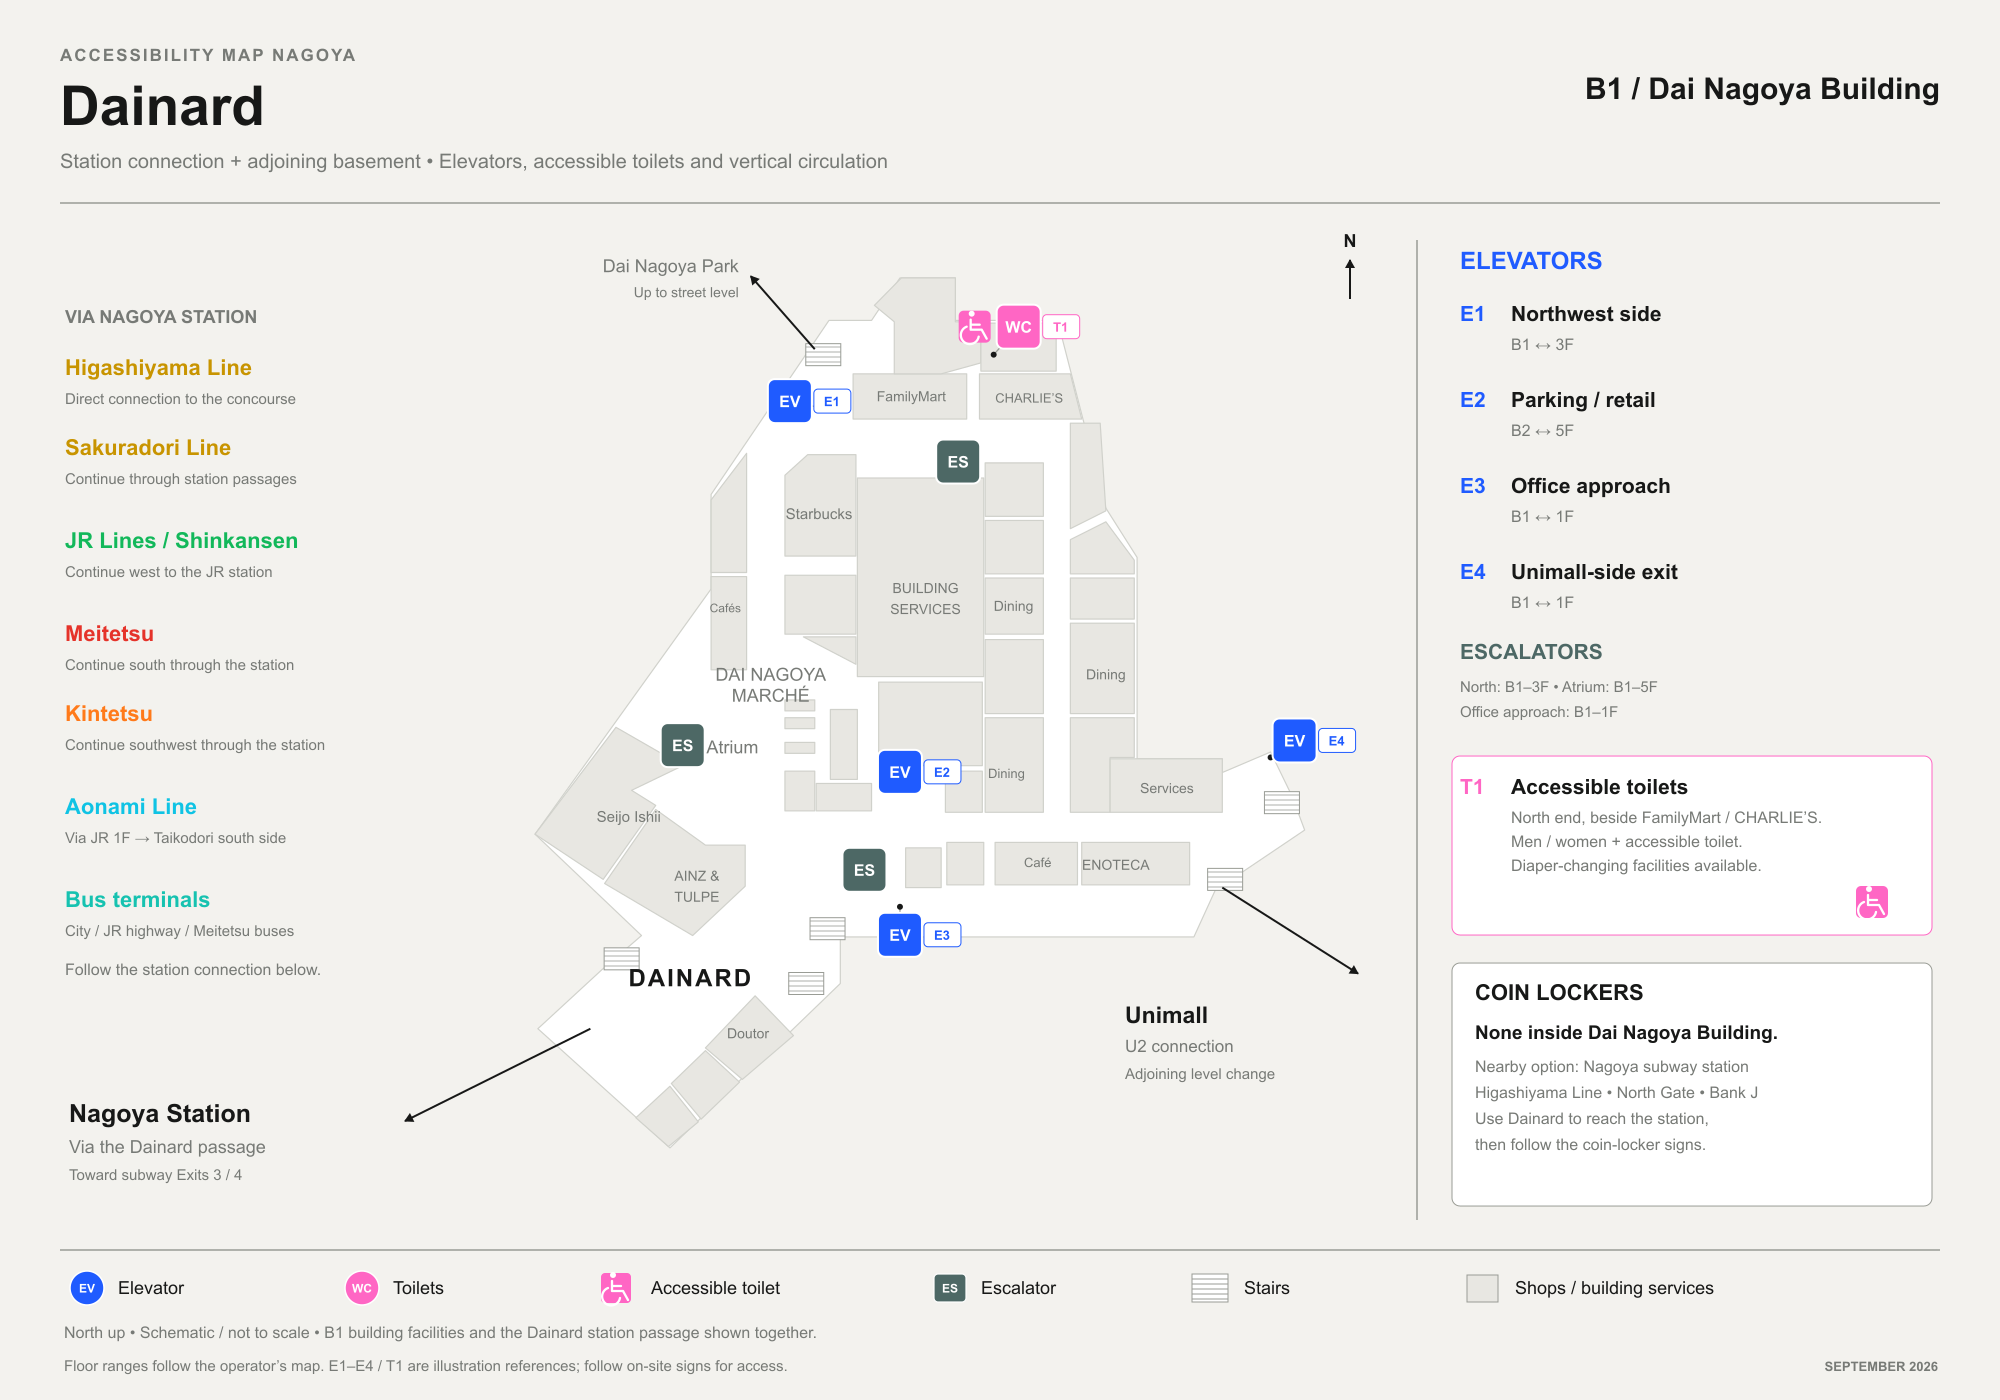This screenshot has width=2000, height=1400.
Task: Click the stairs icon right of ENOTECA
Action: coord(1225,879)
